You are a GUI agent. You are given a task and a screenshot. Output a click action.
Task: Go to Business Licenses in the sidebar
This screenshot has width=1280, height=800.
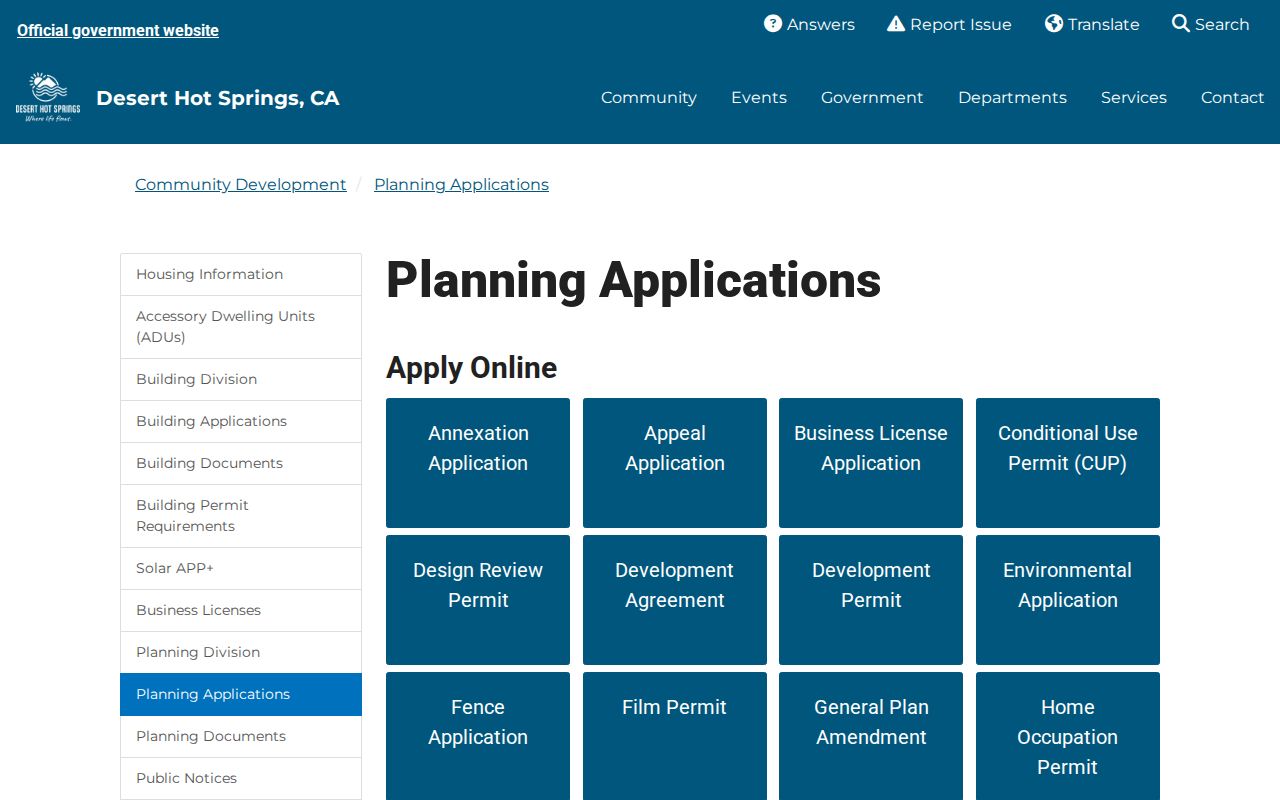[x=241, y=610]
